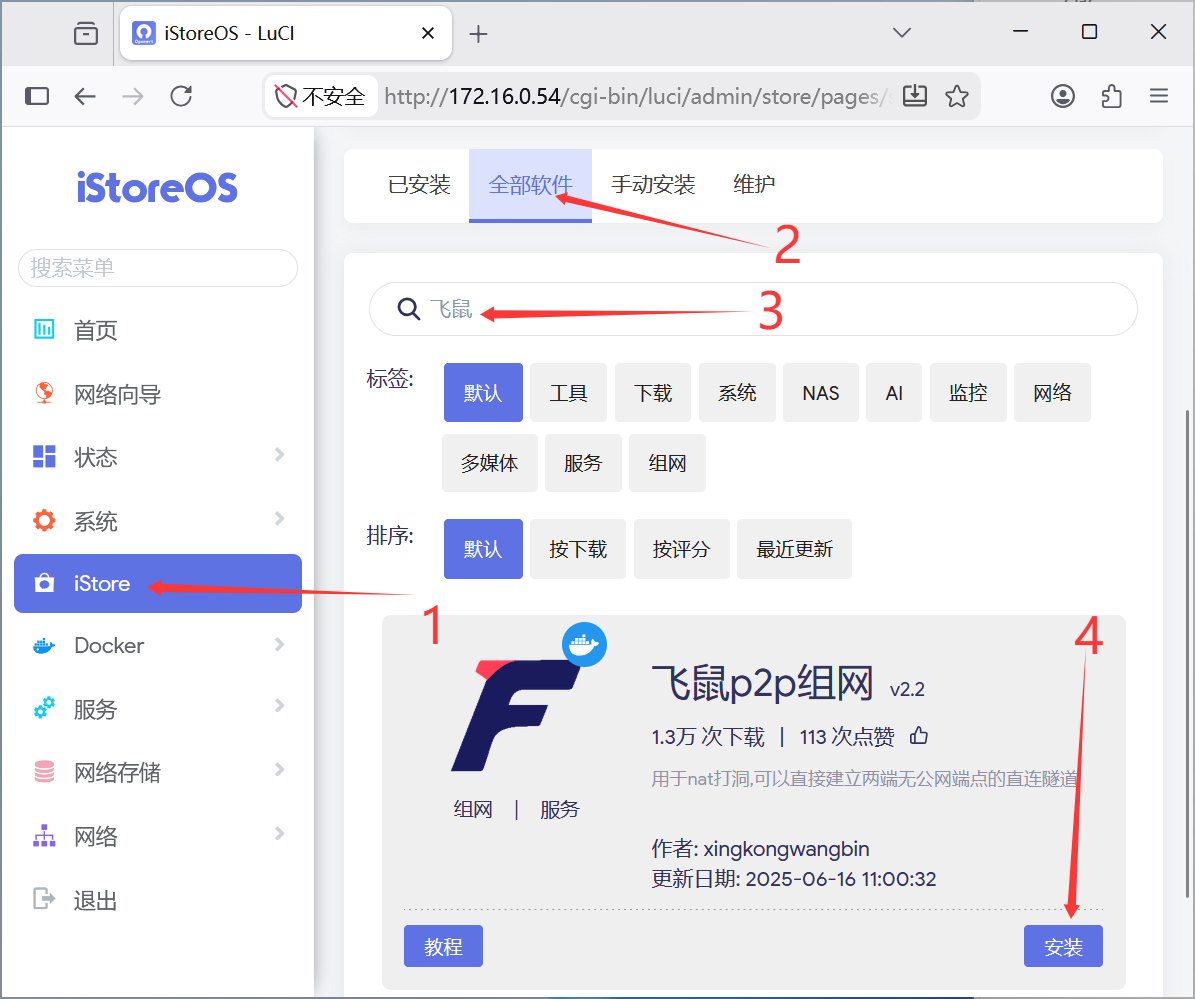The height and width of the screenshot is (999, 1195).
Task: Expand the 网络 menu chevron
Action: [279, 834]
